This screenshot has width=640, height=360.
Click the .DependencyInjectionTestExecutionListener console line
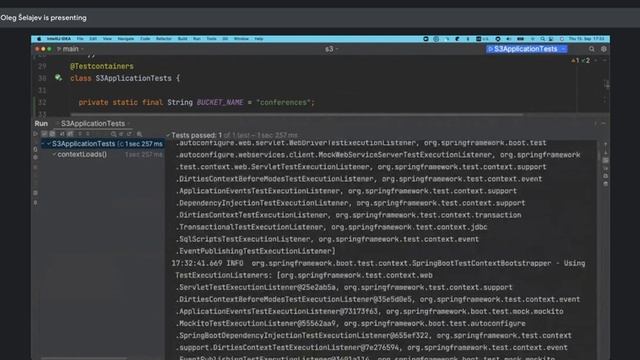pyautogui.click(x=350, y=203)
